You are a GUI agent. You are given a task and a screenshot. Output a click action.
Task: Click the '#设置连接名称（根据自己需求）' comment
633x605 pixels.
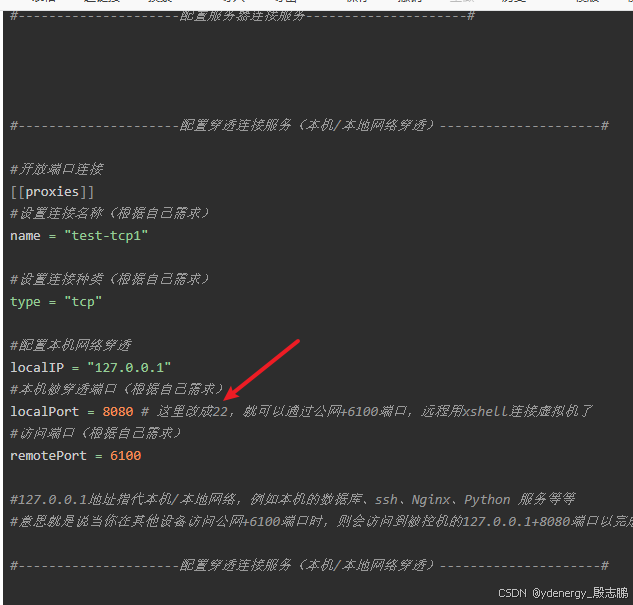109,213
